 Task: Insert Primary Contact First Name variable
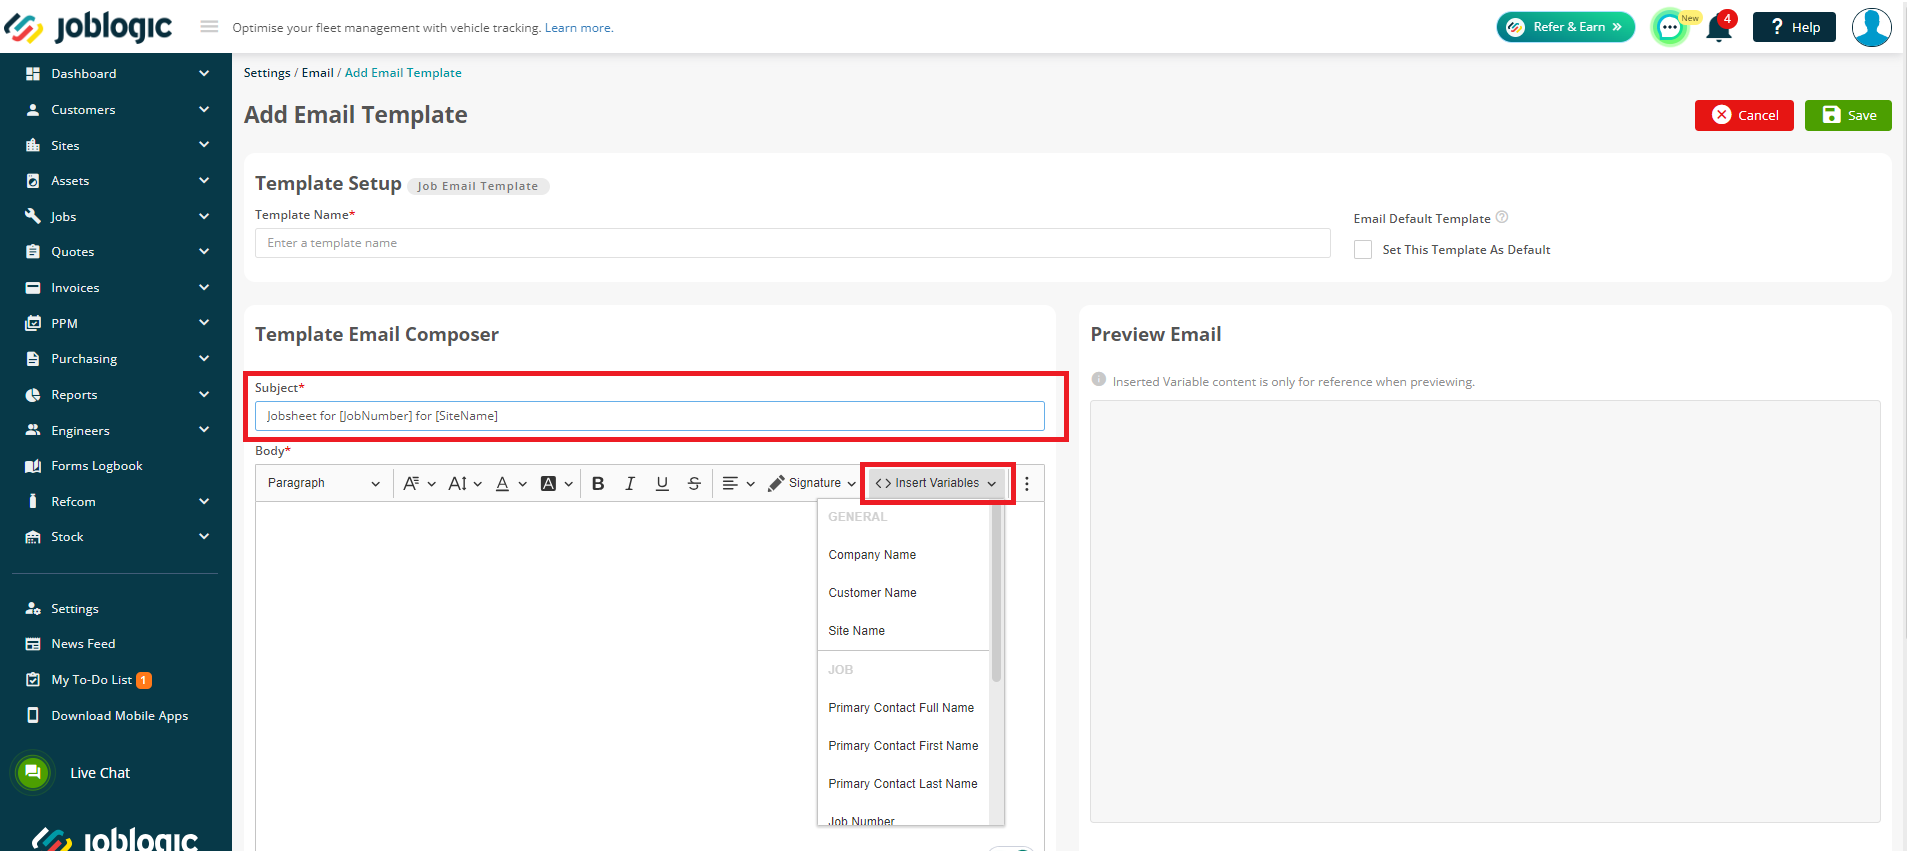click(903, 746)
